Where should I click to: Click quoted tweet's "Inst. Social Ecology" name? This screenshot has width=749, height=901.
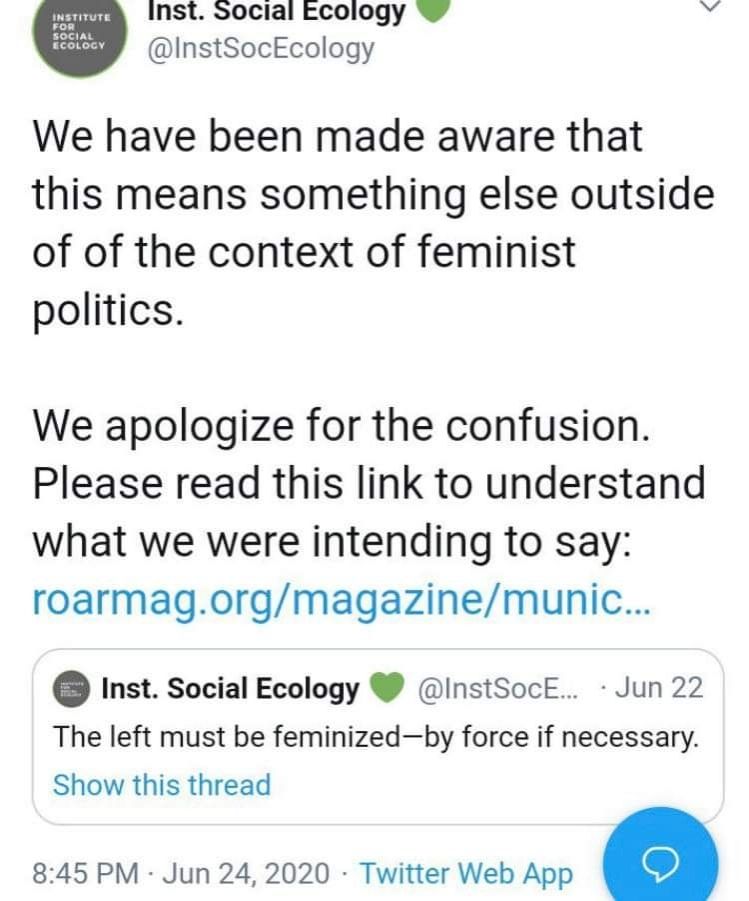pos(230,688)
